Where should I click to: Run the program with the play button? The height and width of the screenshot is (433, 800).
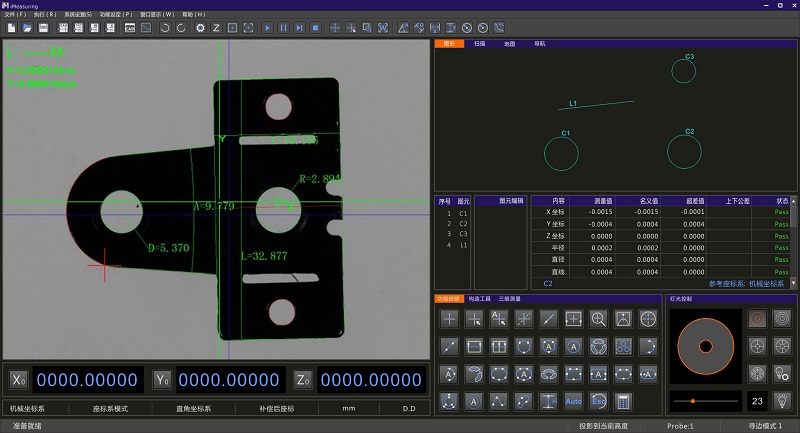(267, 28)
